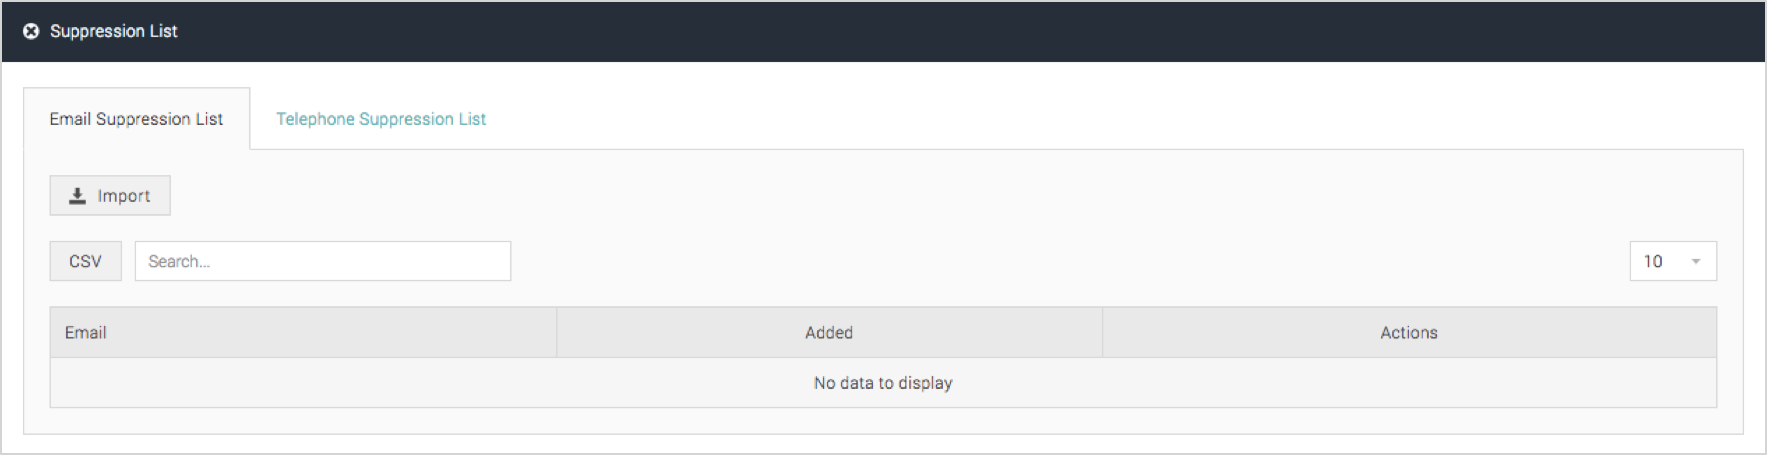Click the Suppression List title text
Image resolution: width=1767 pixels, height=455 pixels.
point(114,31)
